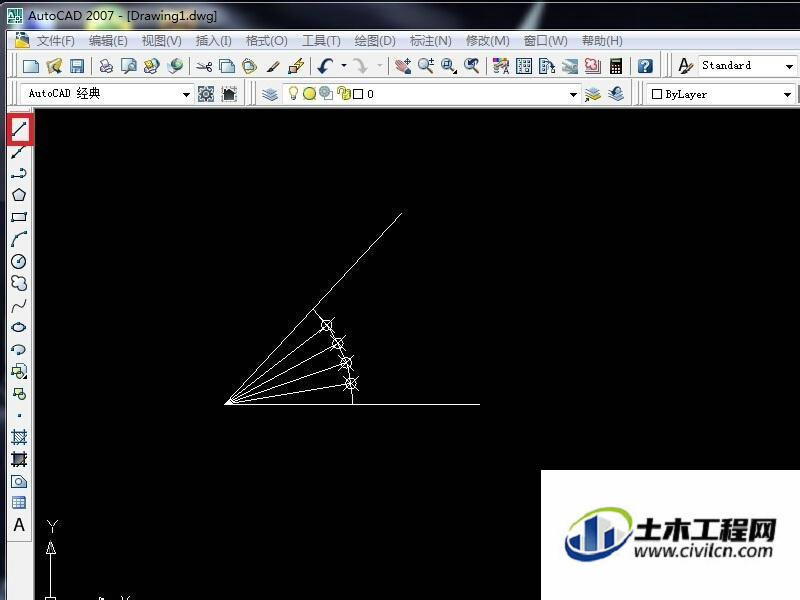Open the Tool Palettes icon
The height and width of the screenshot is (600, 800).
[546, 66]
